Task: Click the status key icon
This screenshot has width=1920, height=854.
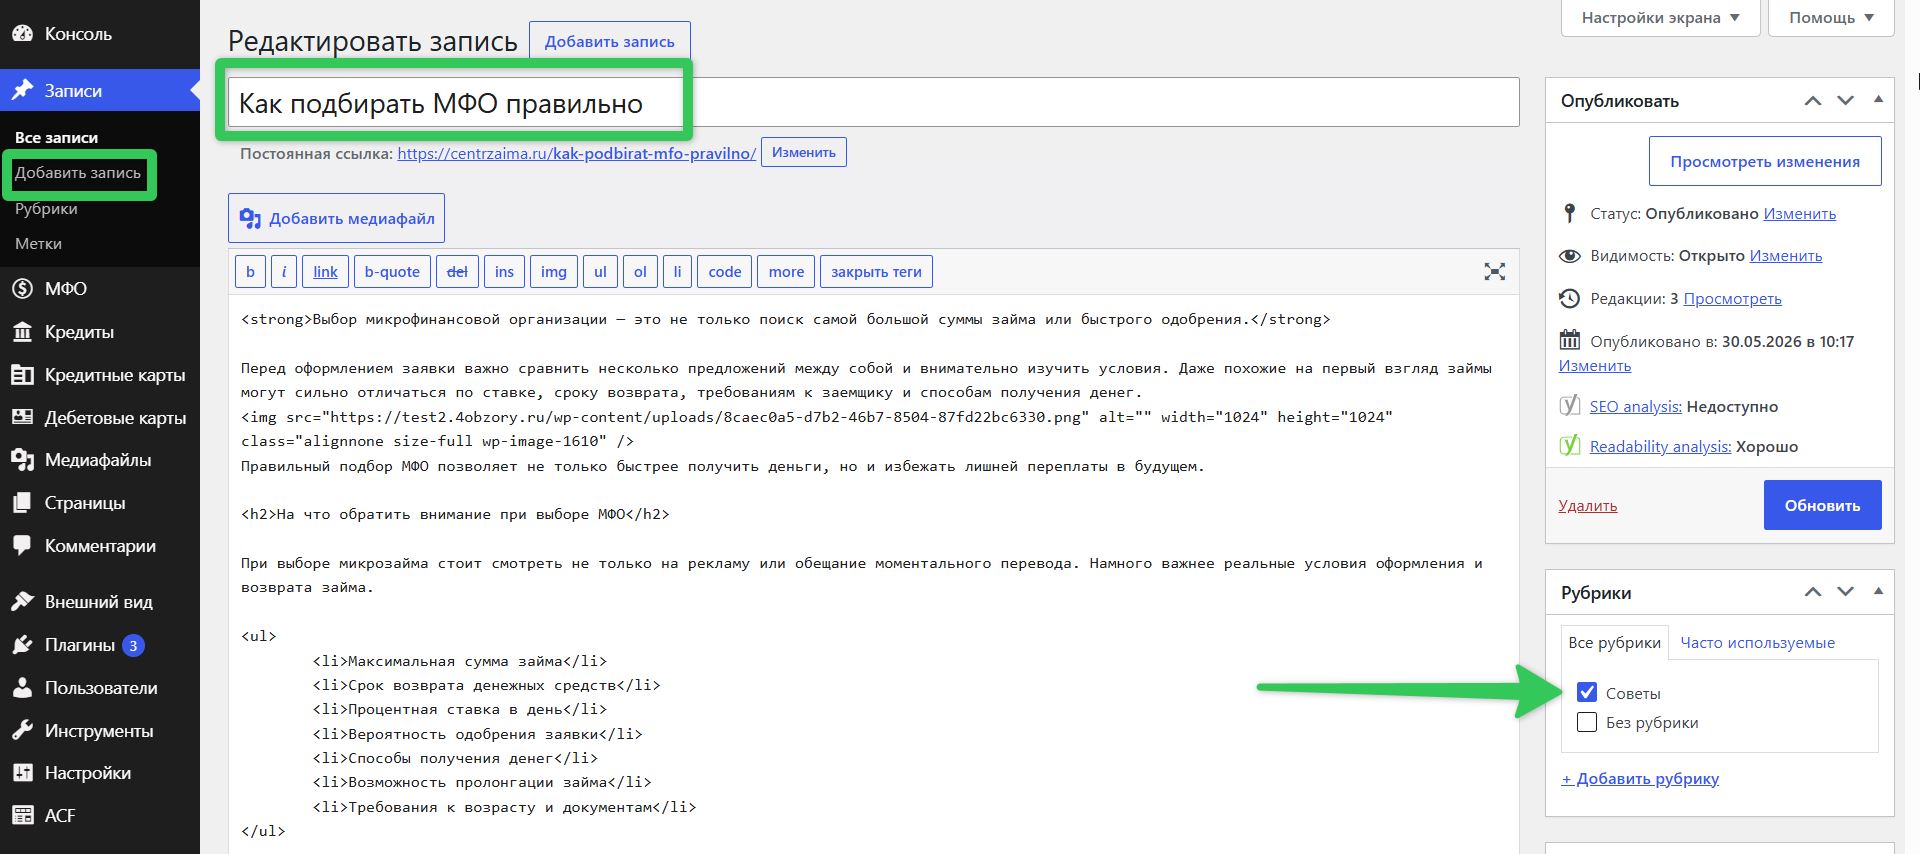Action: pyautogui.click(x=1569, y=213)
